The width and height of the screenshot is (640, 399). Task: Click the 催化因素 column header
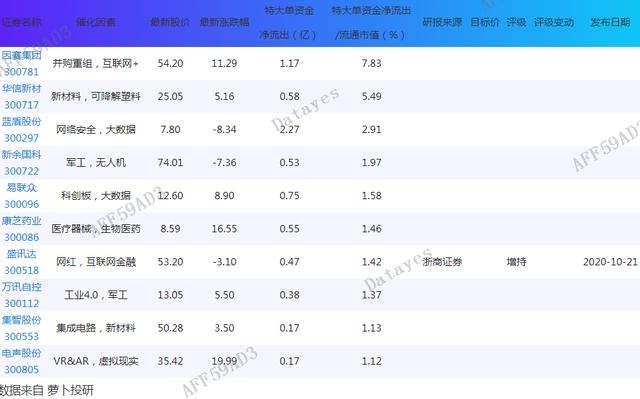96,22
